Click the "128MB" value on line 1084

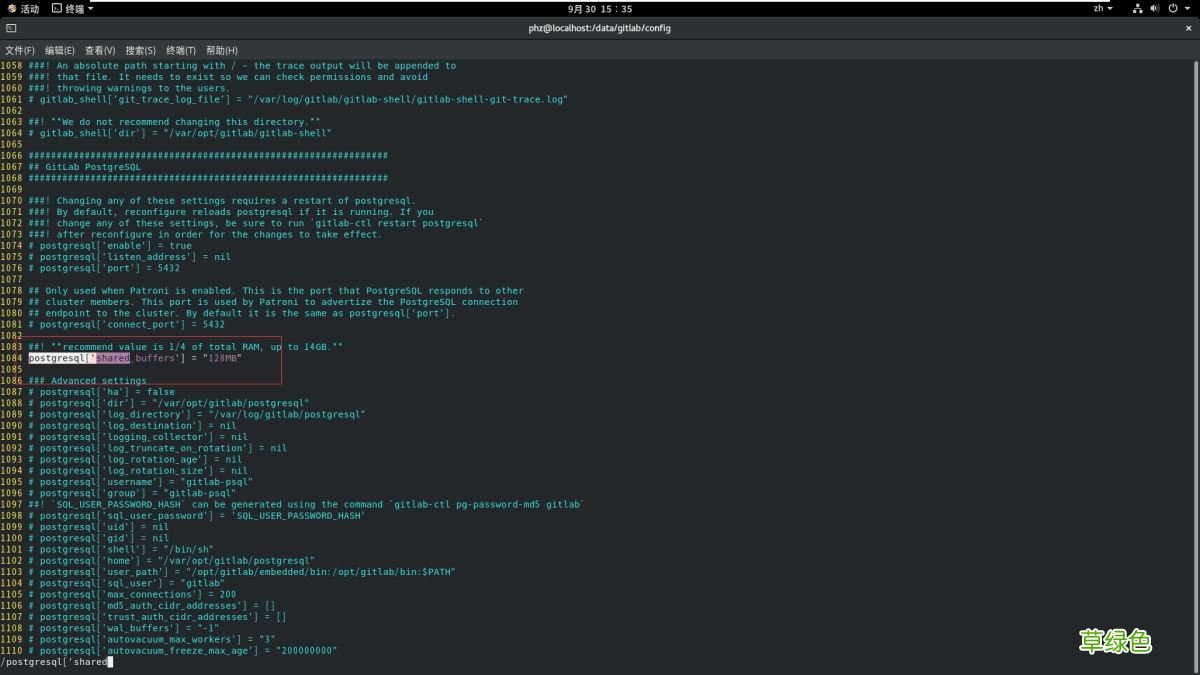223,358
